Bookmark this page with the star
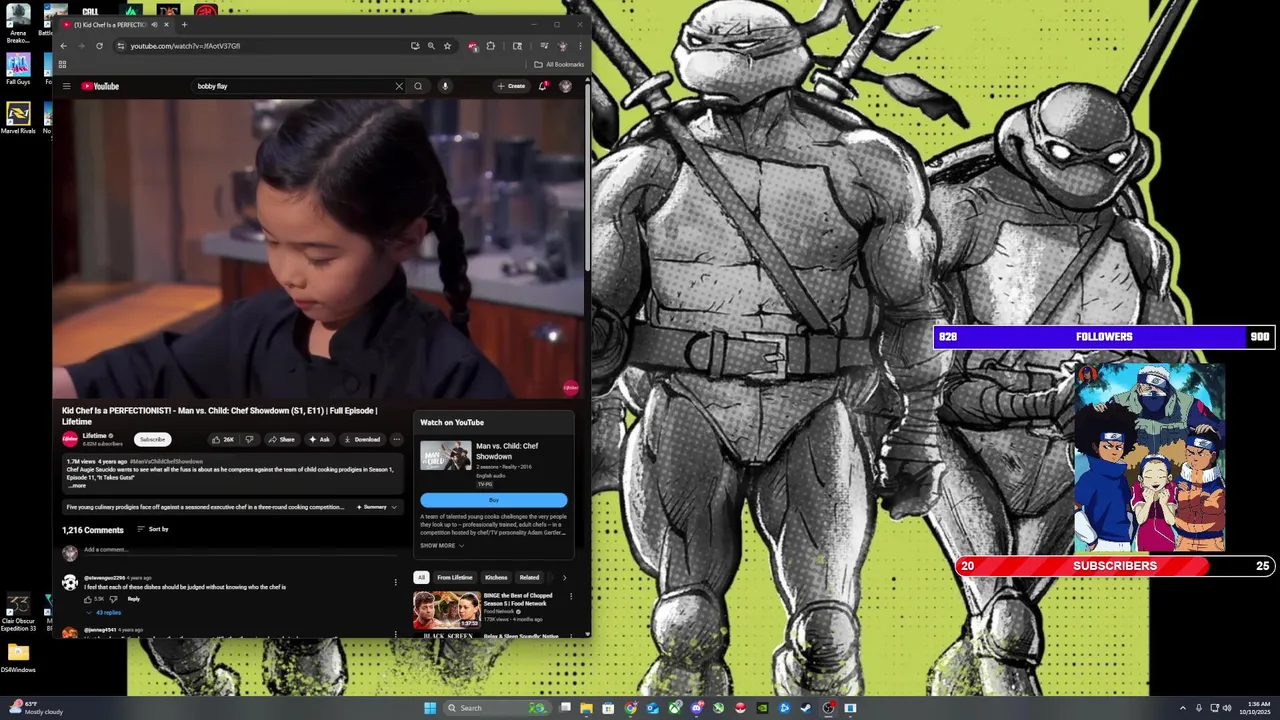Image resolution: width=1280 pixels, height=720 pixels. (x=447, y=46)
